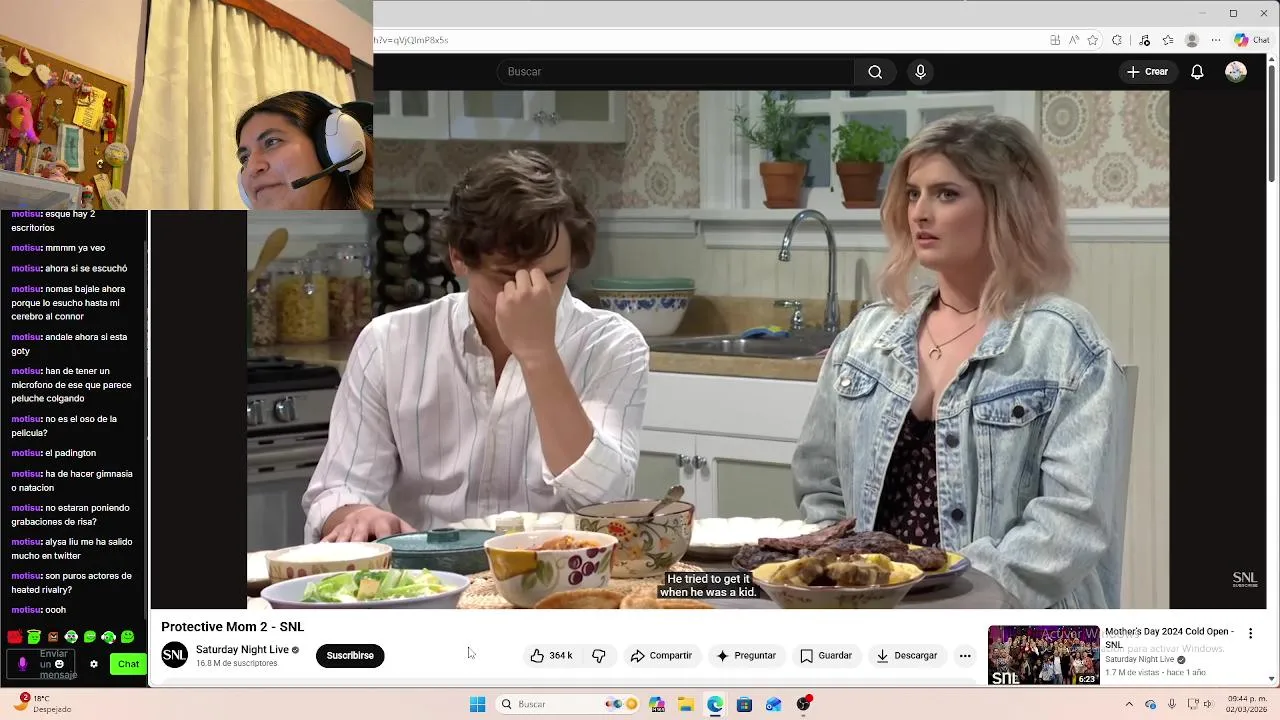Click the Crear button

(x=1147, y=72)
